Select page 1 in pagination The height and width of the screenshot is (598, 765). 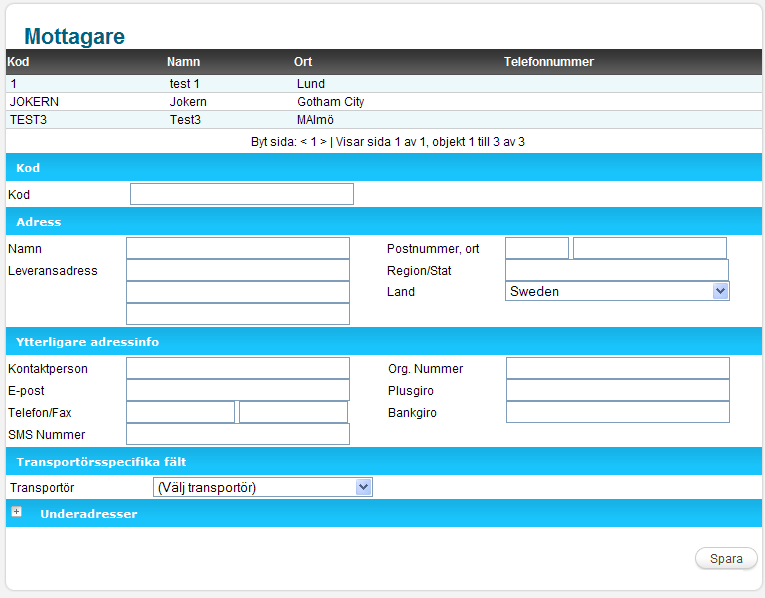coord(314,142)
